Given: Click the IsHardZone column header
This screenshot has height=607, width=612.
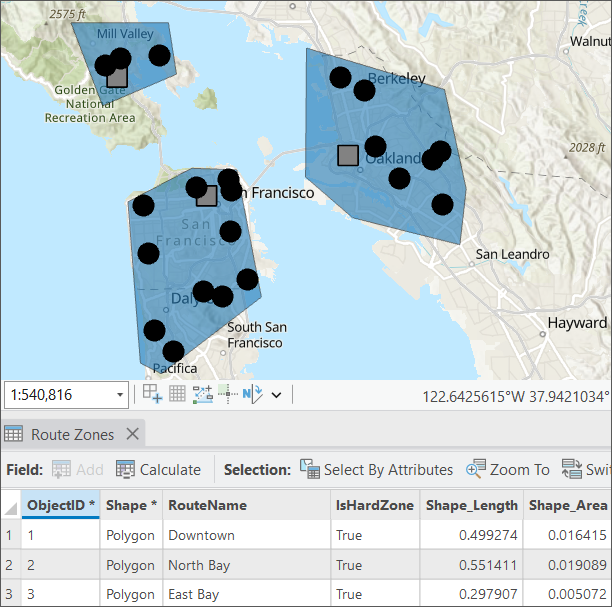Looking at the screenshot, I should [374, 505].
